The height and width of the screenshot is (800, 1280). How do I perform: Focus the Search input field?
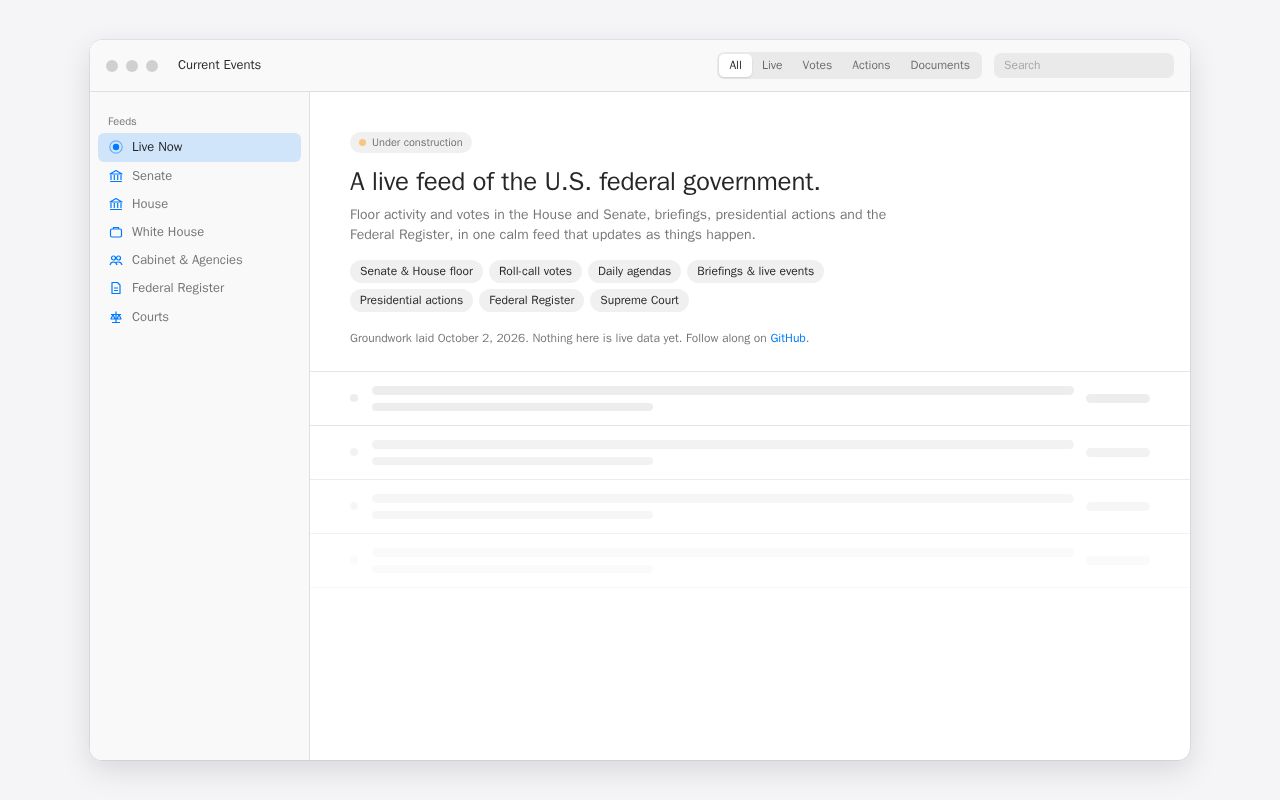(x=1084, y=65)
